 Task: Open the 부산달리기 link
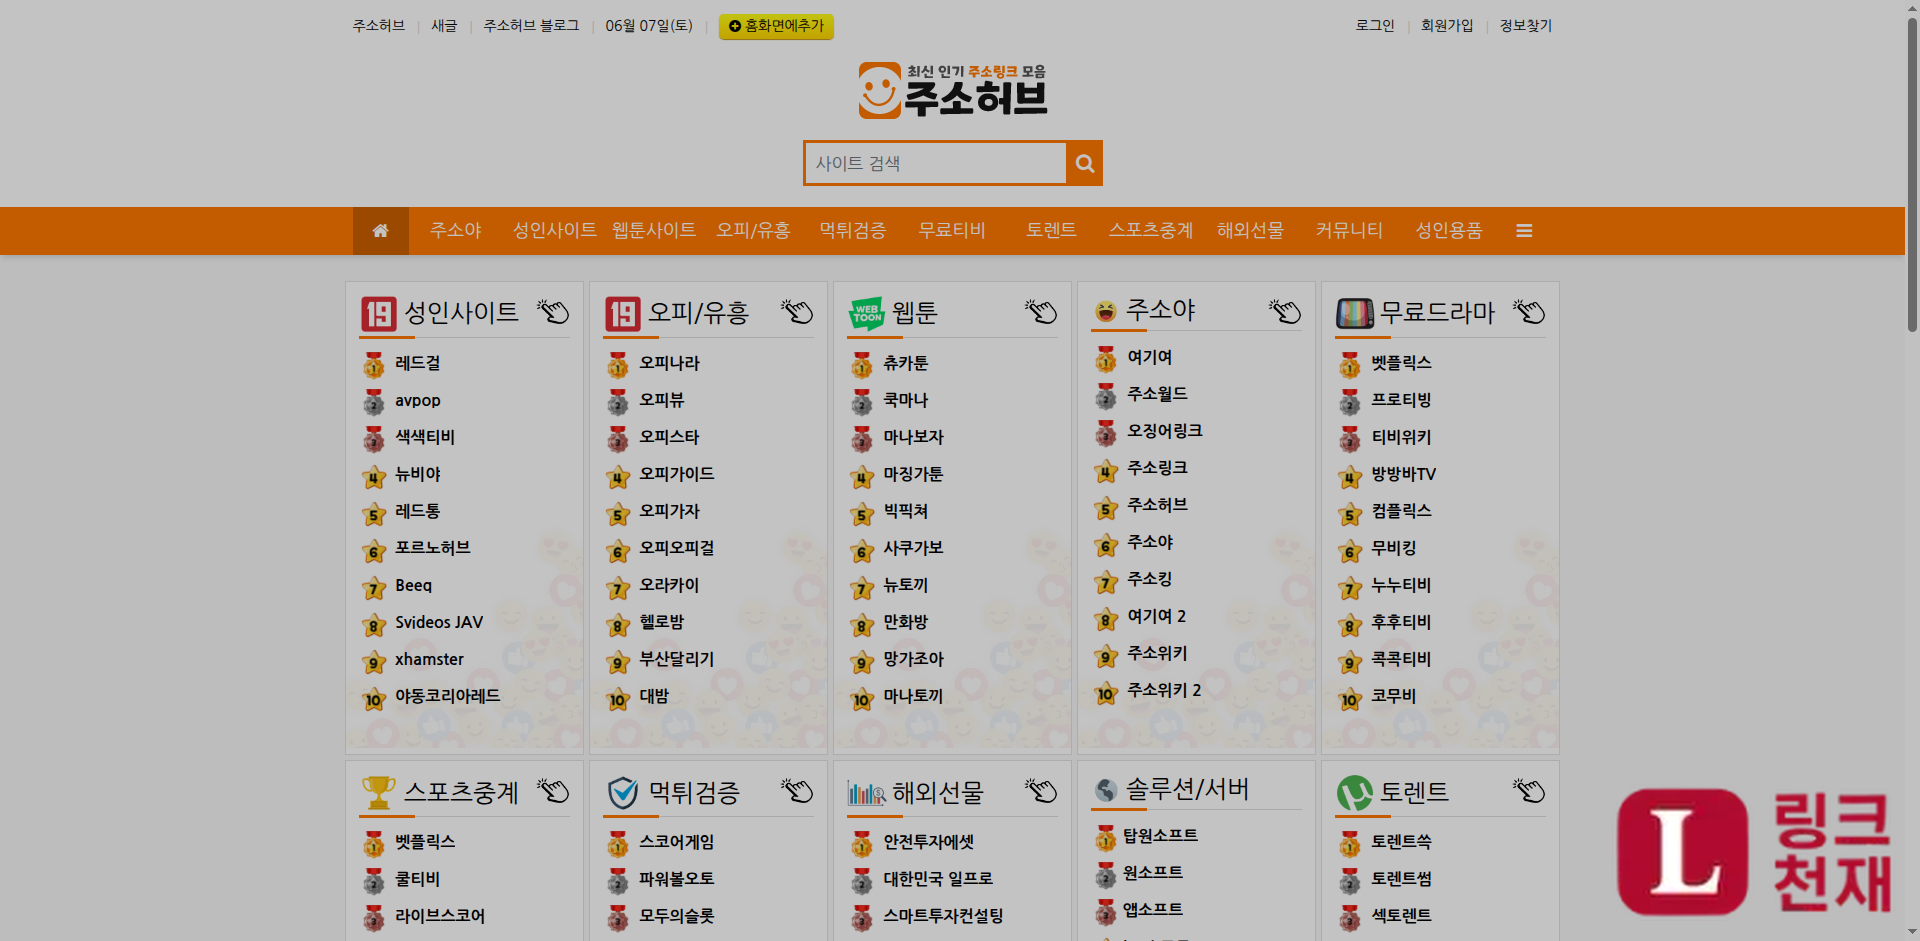click(677, 660)
